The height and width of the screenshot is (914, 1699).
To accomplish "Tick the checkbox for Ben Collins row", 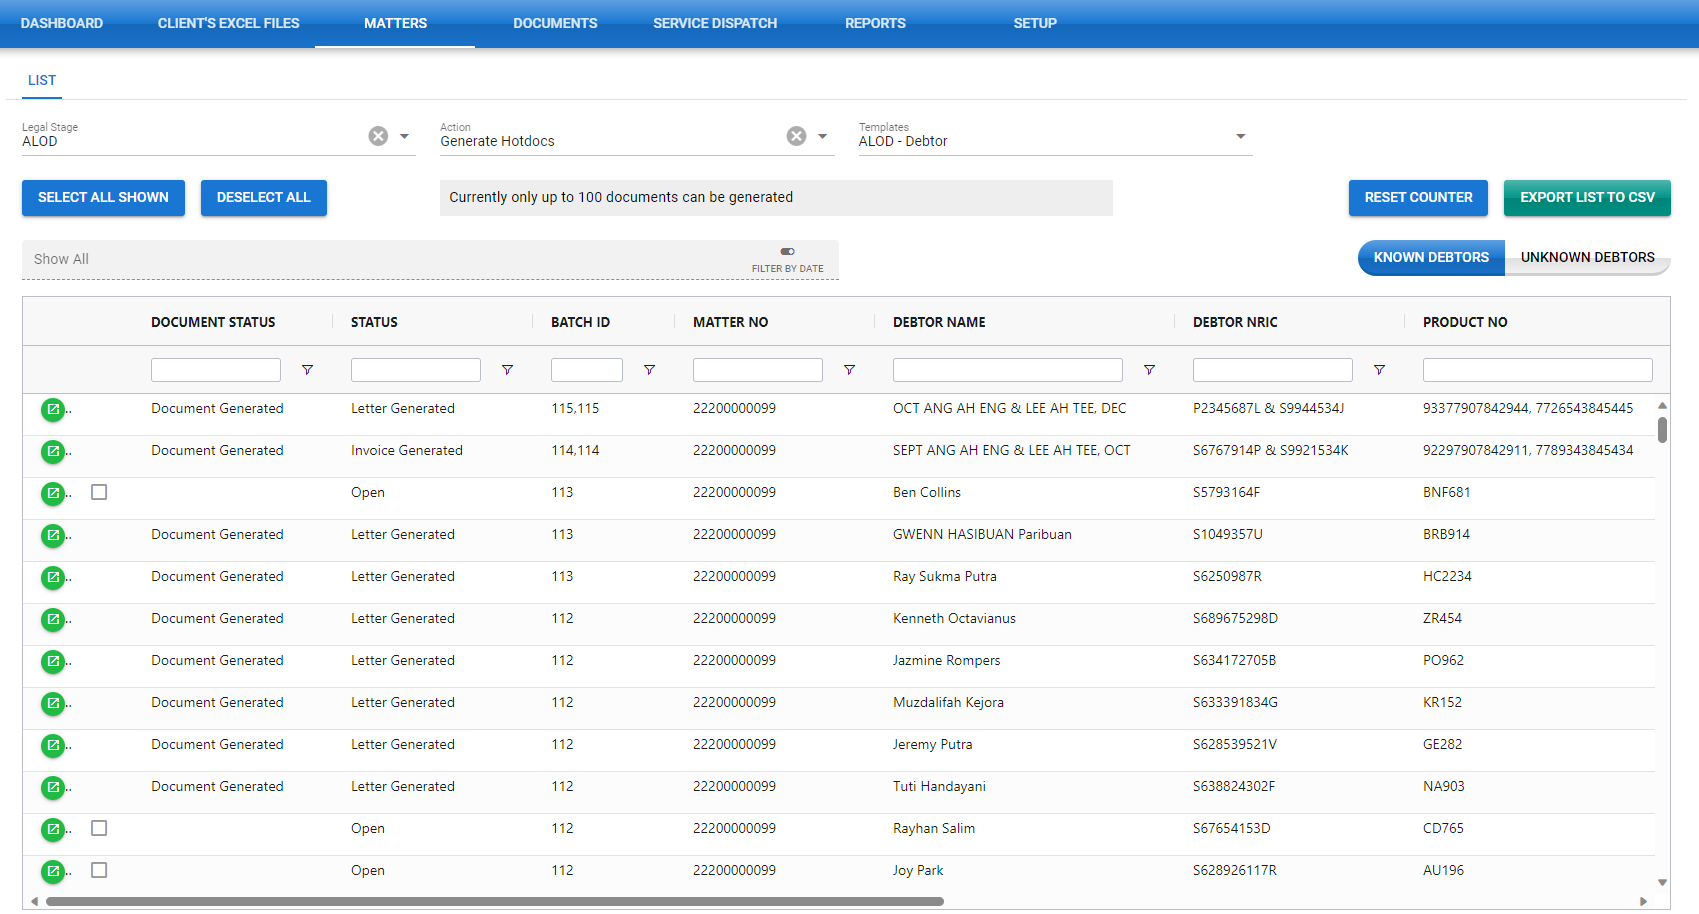I will 99,492.
